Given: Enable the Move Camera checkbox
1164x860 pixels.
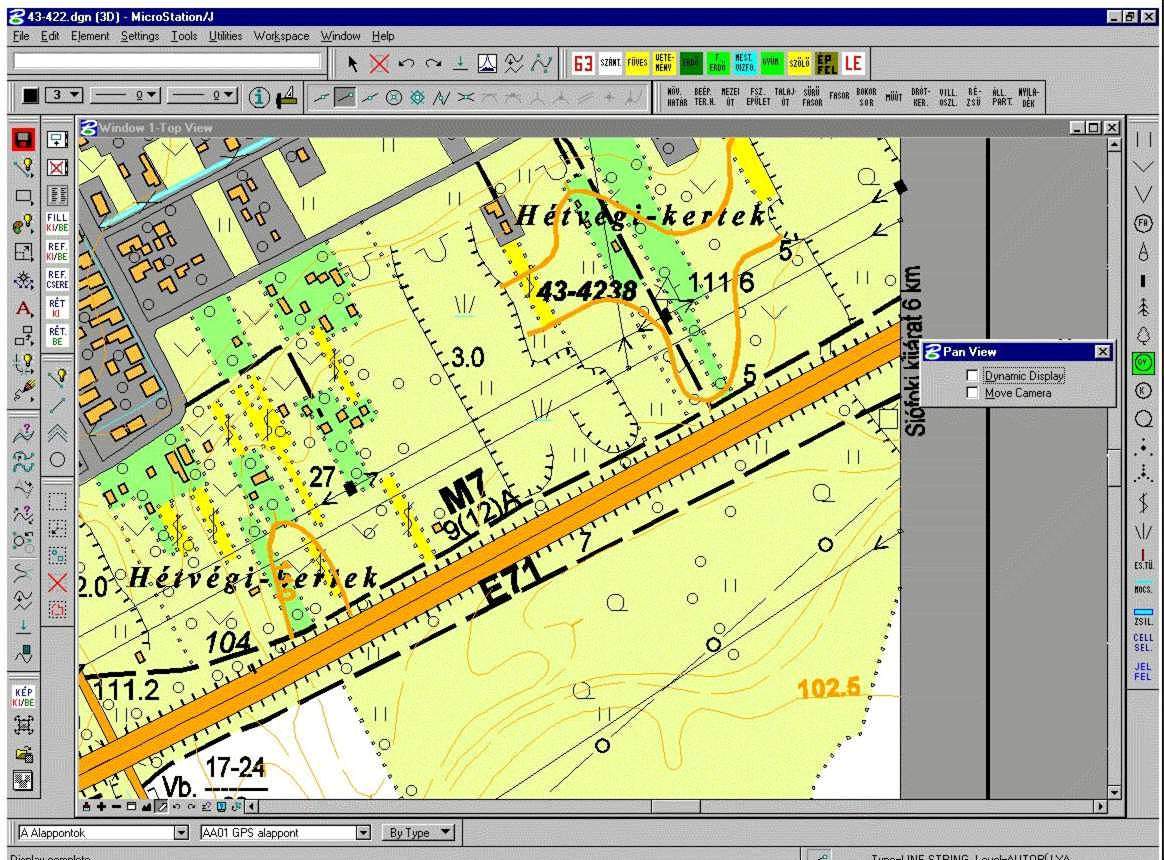Looking at the screenshot, I should click(x=973, y=393).
